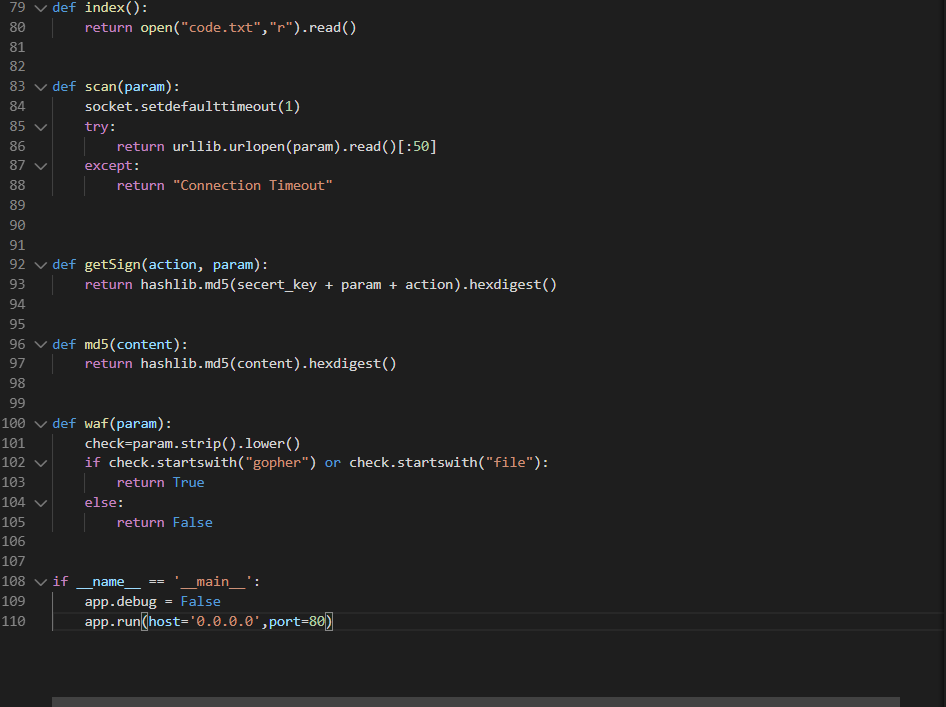
Task: Click the "code.txt" string on line 80
Action: pyautogui.click(x=221, y=28)
